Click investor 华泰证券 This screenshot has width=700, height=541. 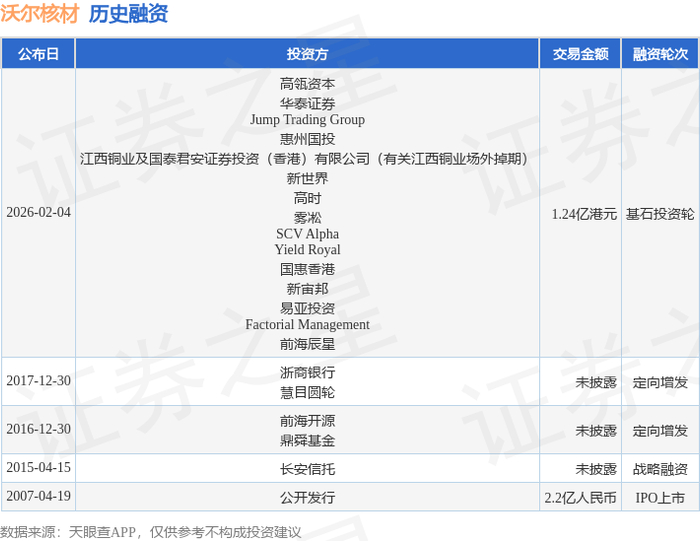tap(307, 104)
